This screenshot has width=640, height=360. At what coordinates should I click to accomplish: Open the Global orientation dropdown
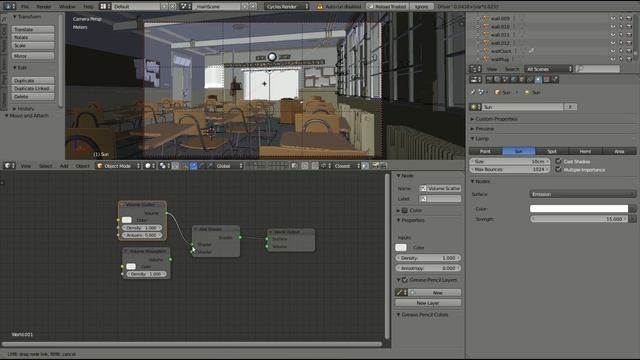[x=229, y=166]
